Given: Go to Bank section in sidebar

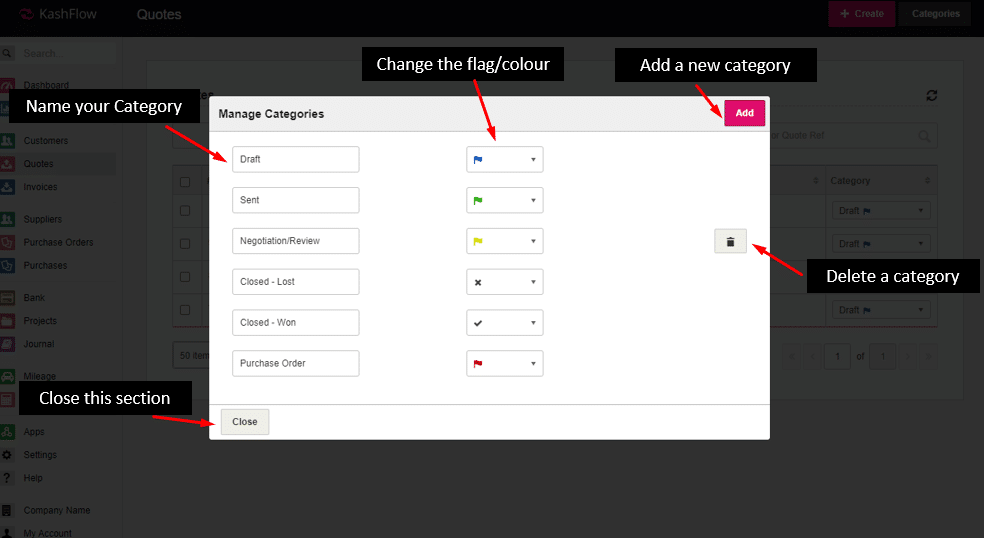Looking at the screenshot, I should coord(34,298).
